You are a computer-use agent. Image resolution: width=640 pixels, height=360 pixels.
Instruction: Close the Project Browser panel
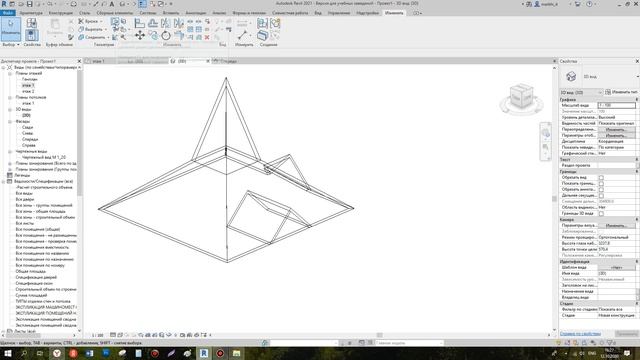point(79,61)
